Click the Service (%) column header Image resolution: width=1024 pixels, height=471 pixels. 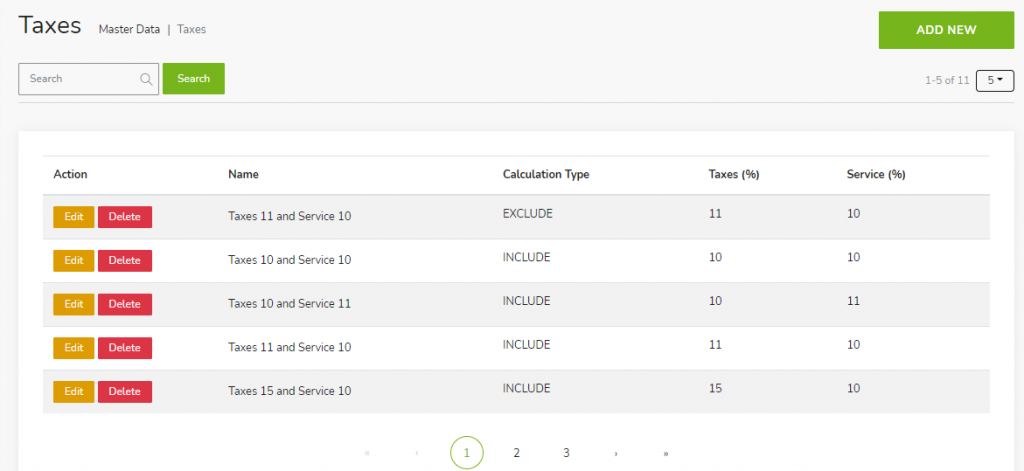click(x=876, y=174)
